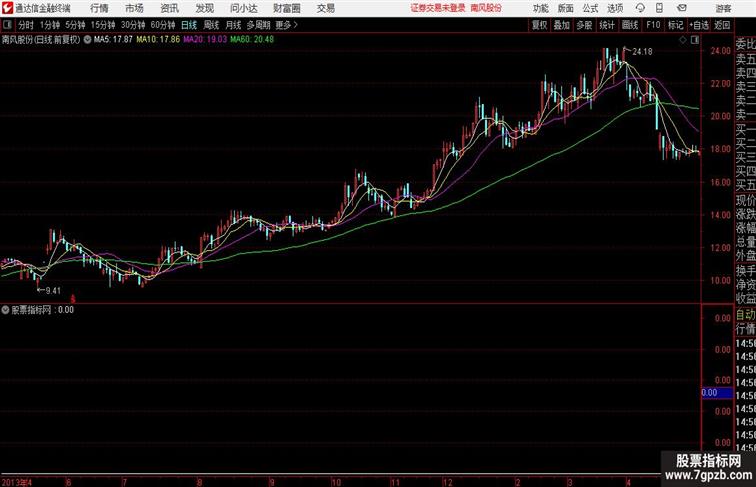This screenshot has width=756, height=487.
Task: Switch to the 30分钟 period tab
Action: [133, 25]
